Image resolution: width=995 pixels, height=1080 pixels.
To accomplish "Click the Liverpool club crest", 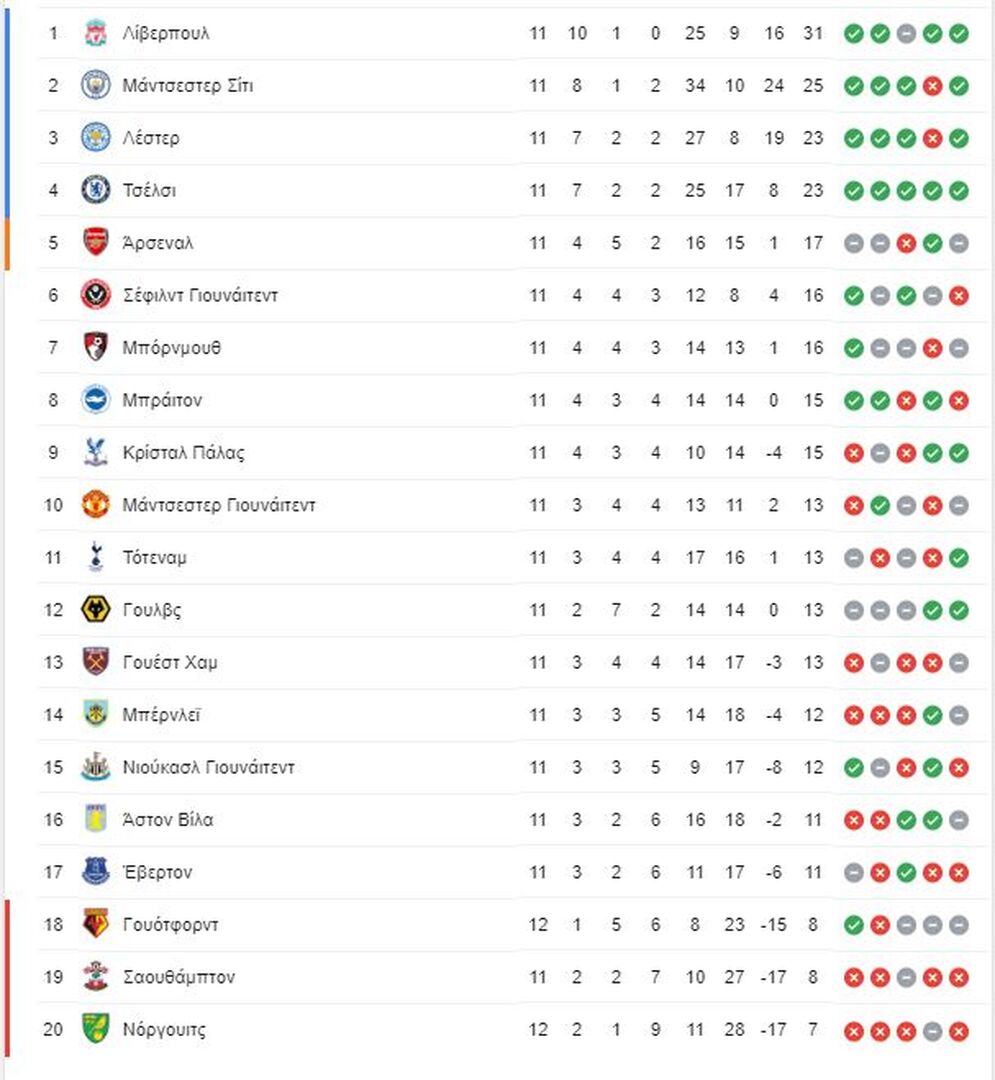I will [96, 33].
